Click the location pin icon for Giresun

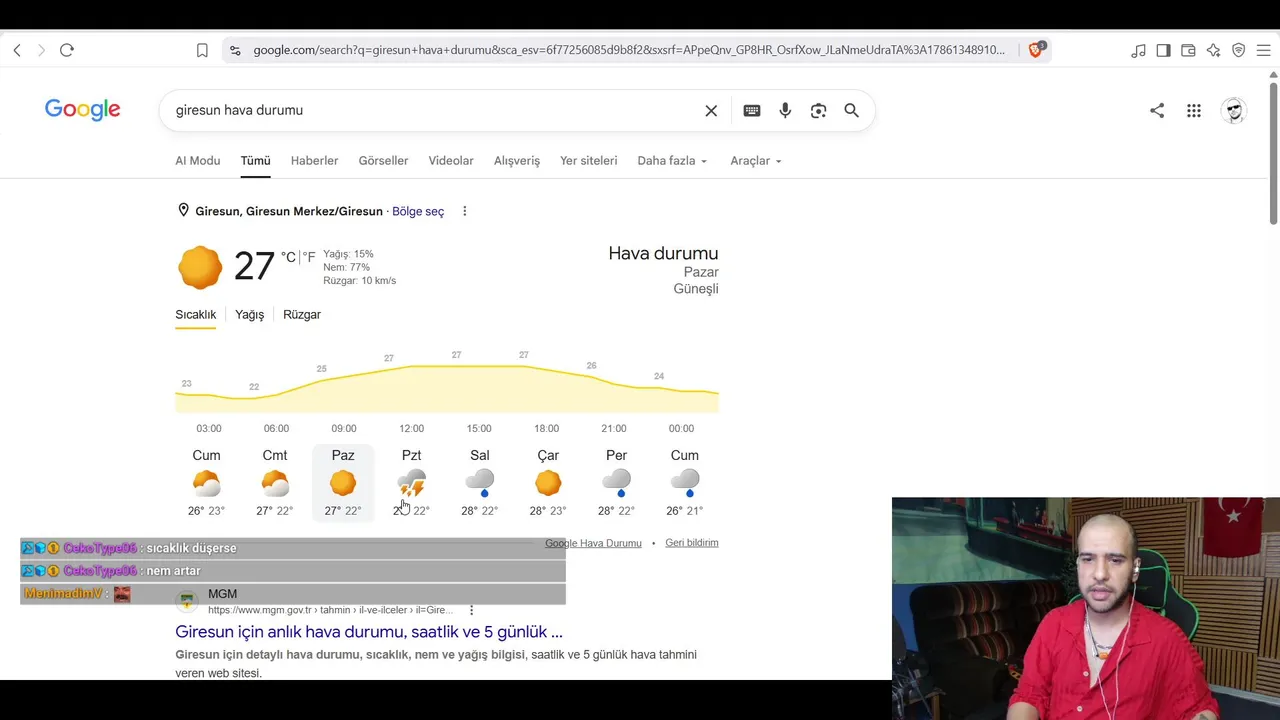pos(183,210)
